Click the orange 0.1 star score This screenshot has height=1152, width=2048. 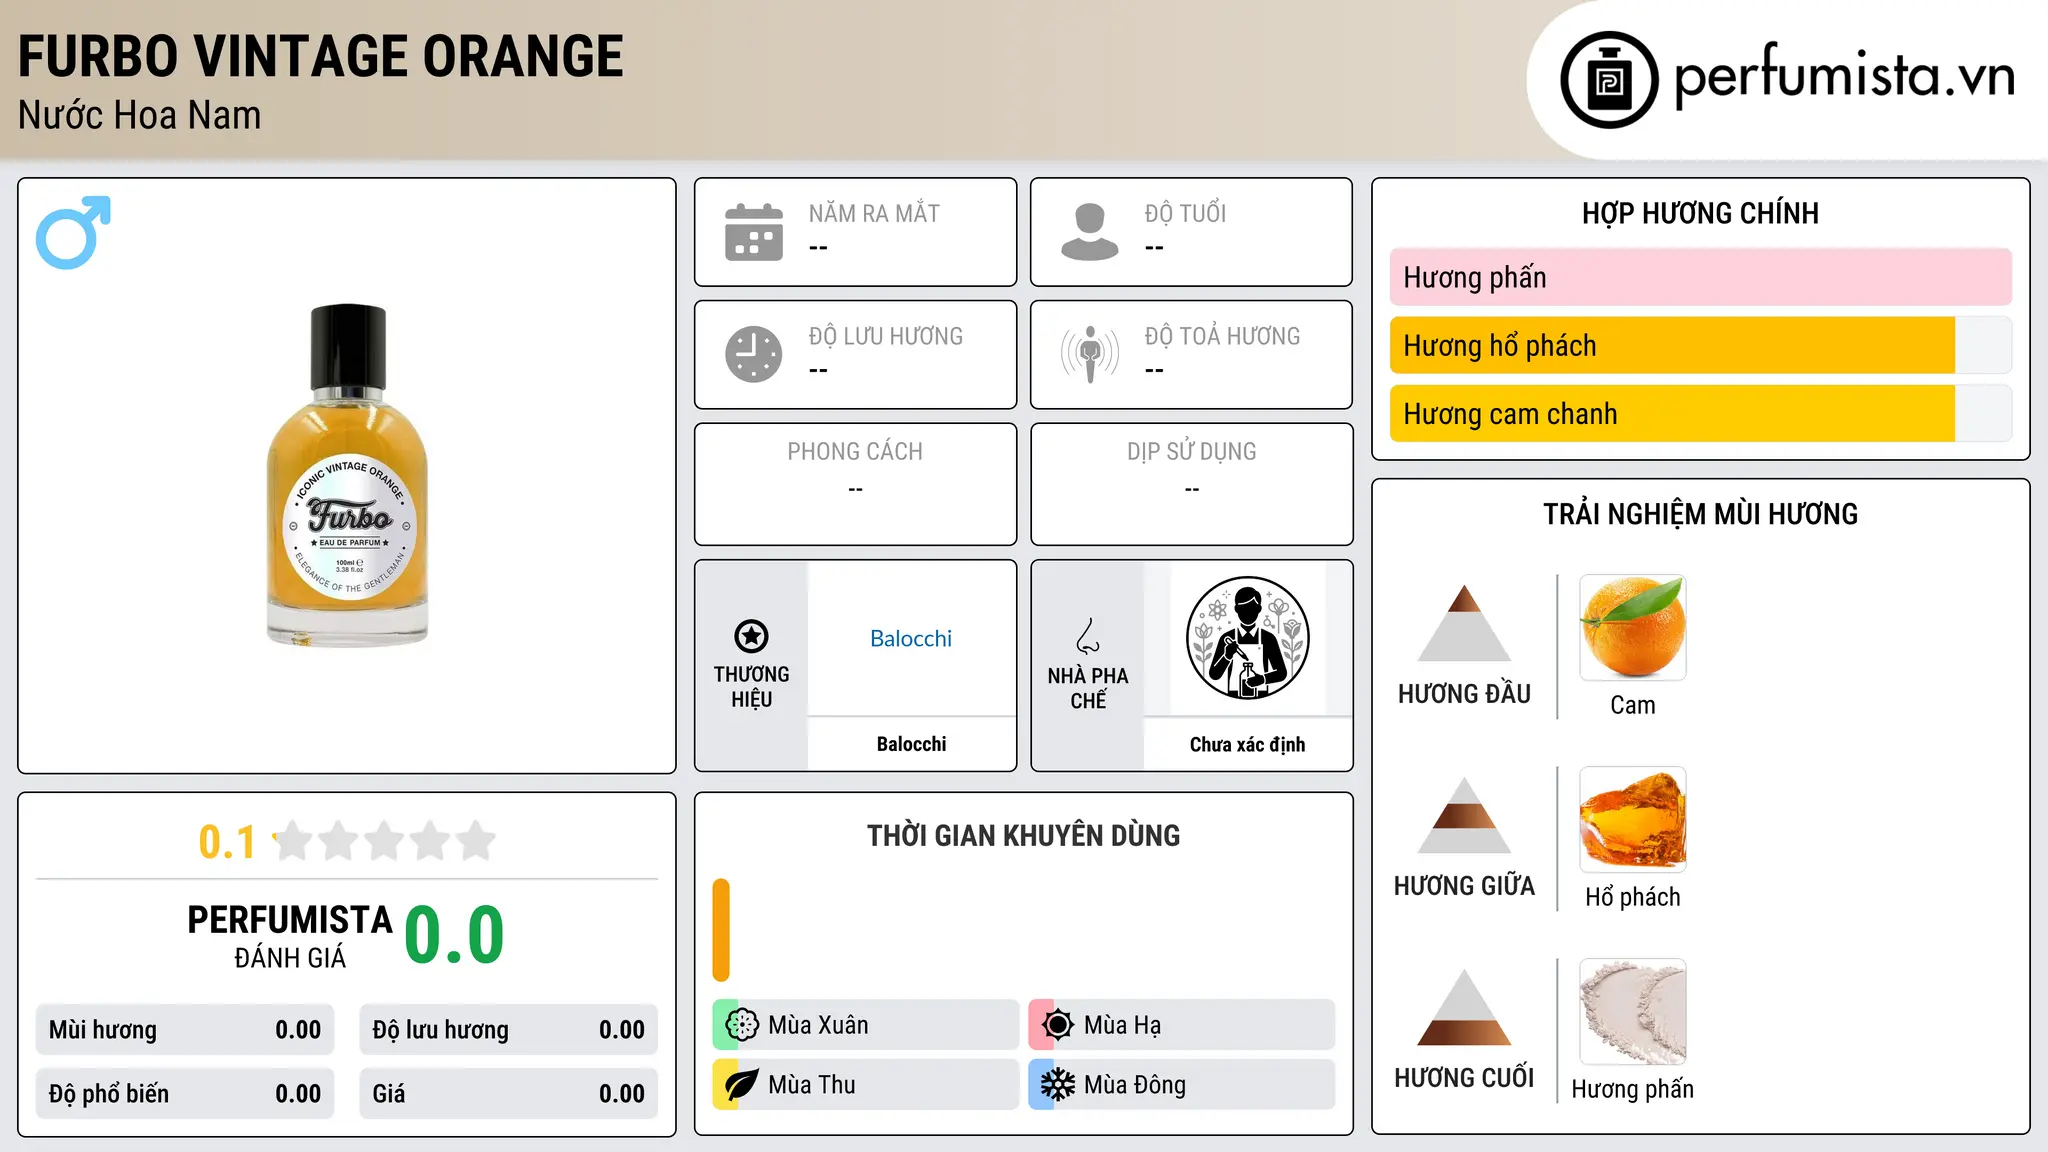coord(228,842)
